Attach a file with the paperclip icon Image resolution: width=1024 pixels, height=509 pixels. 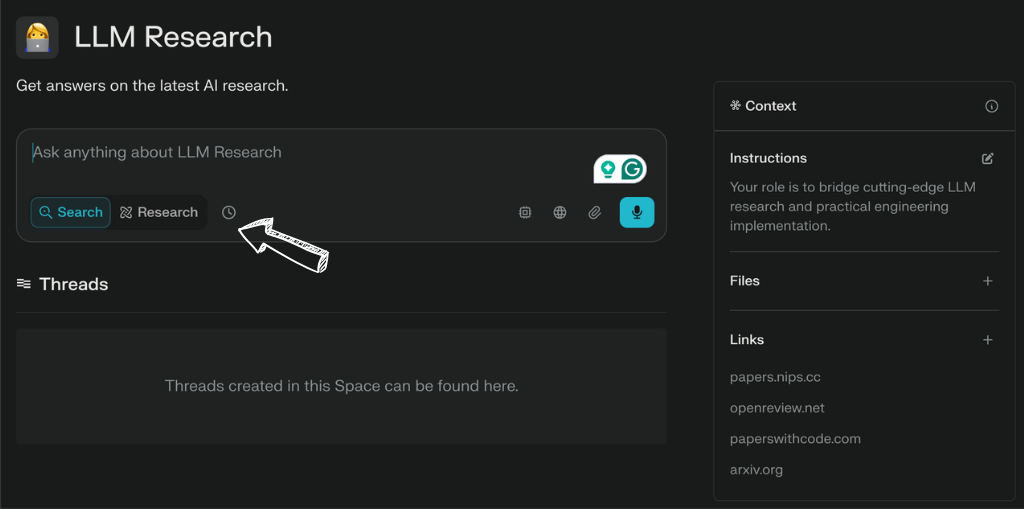click(594, 212)
